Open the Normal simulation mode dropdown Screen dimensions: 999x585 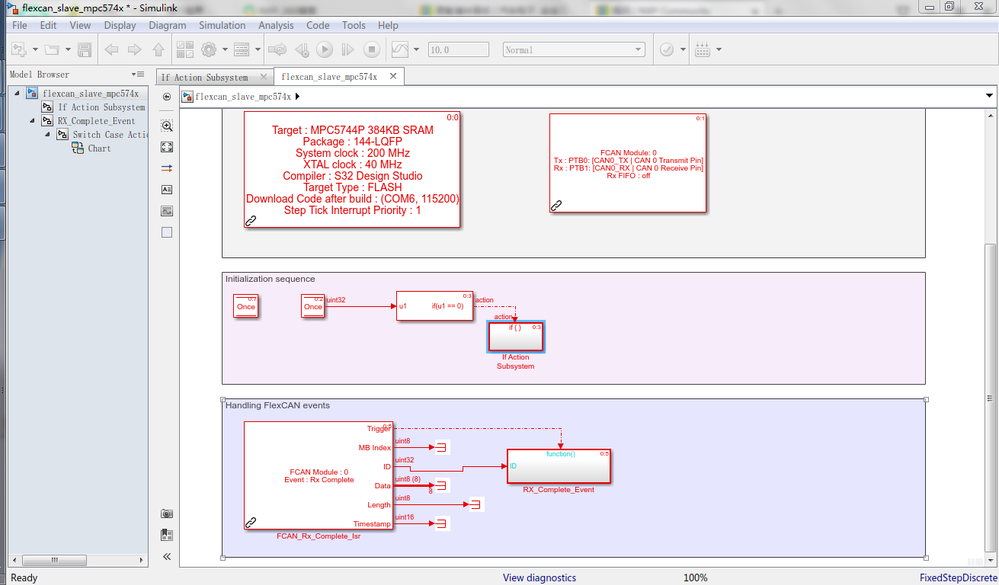point(574,50)
